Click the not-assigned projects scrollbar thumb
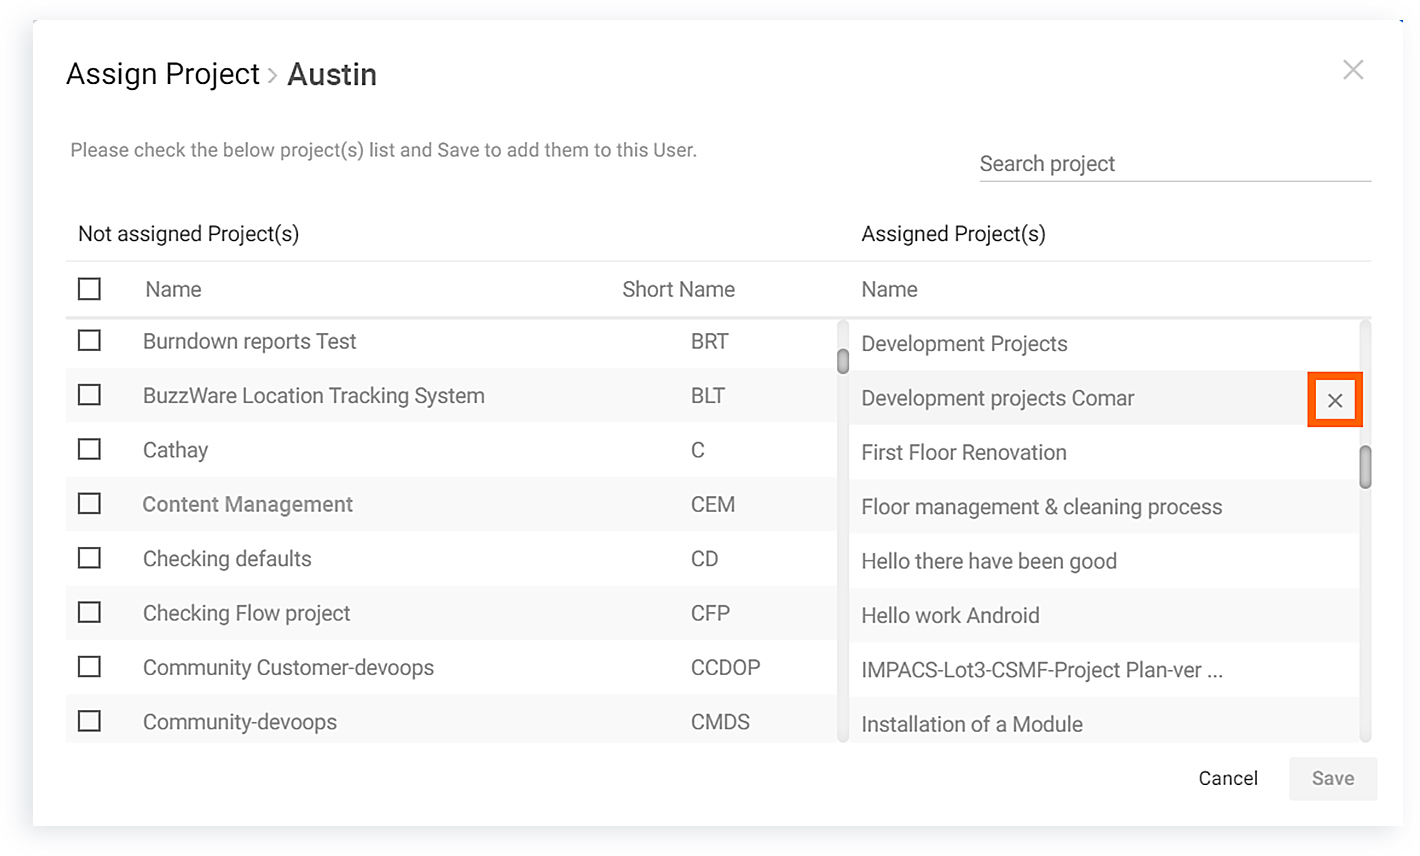This screenshot has width=1420, height=856. (843, 360)
